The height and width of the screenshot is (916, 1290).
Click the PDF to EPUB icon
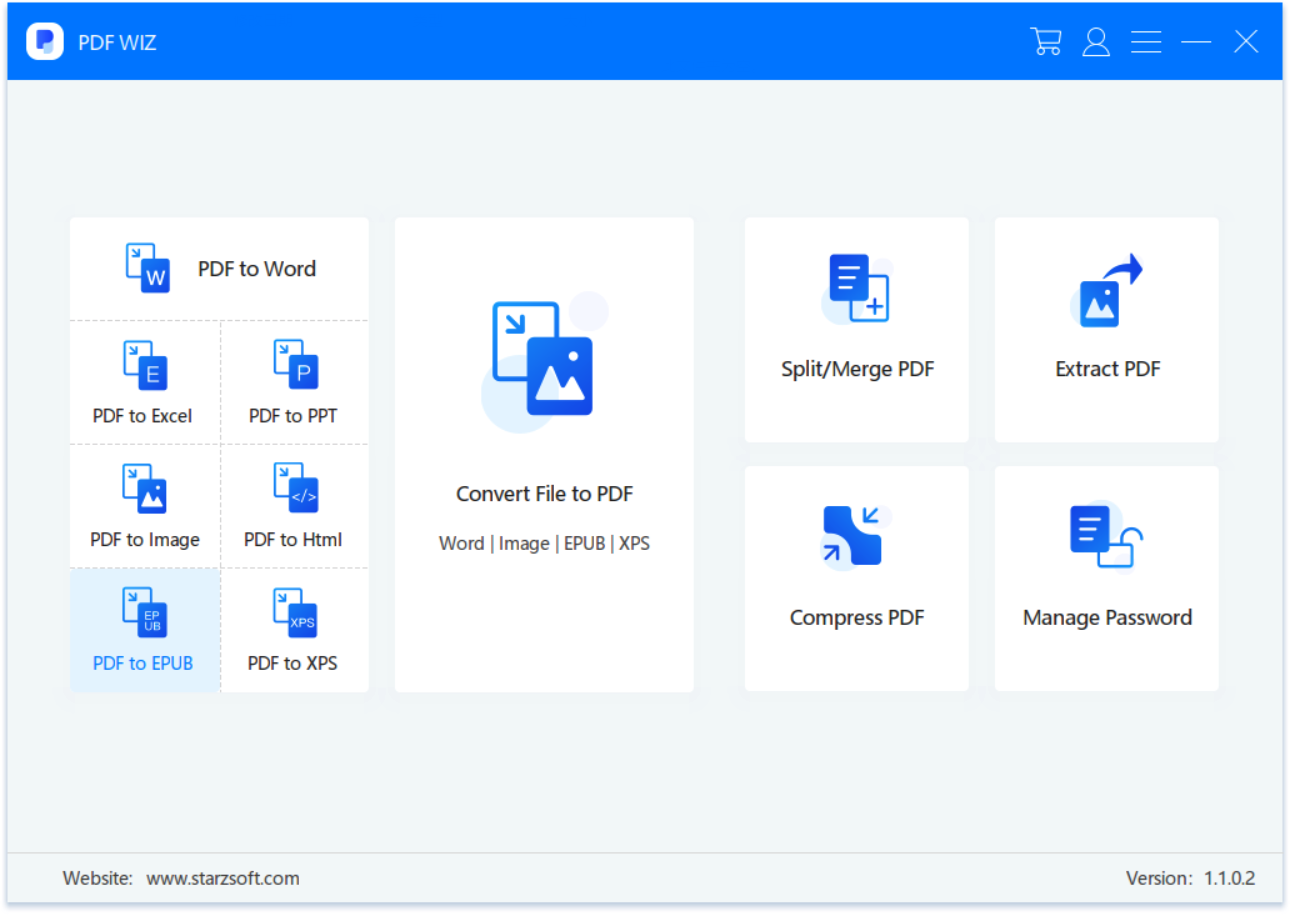click(x=144, y=613)
